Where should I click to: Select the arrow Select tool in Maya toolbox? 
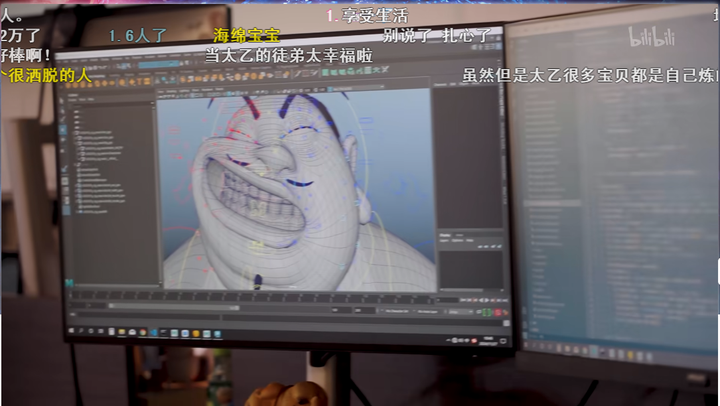pyautogui.click(x=62, y=101)
